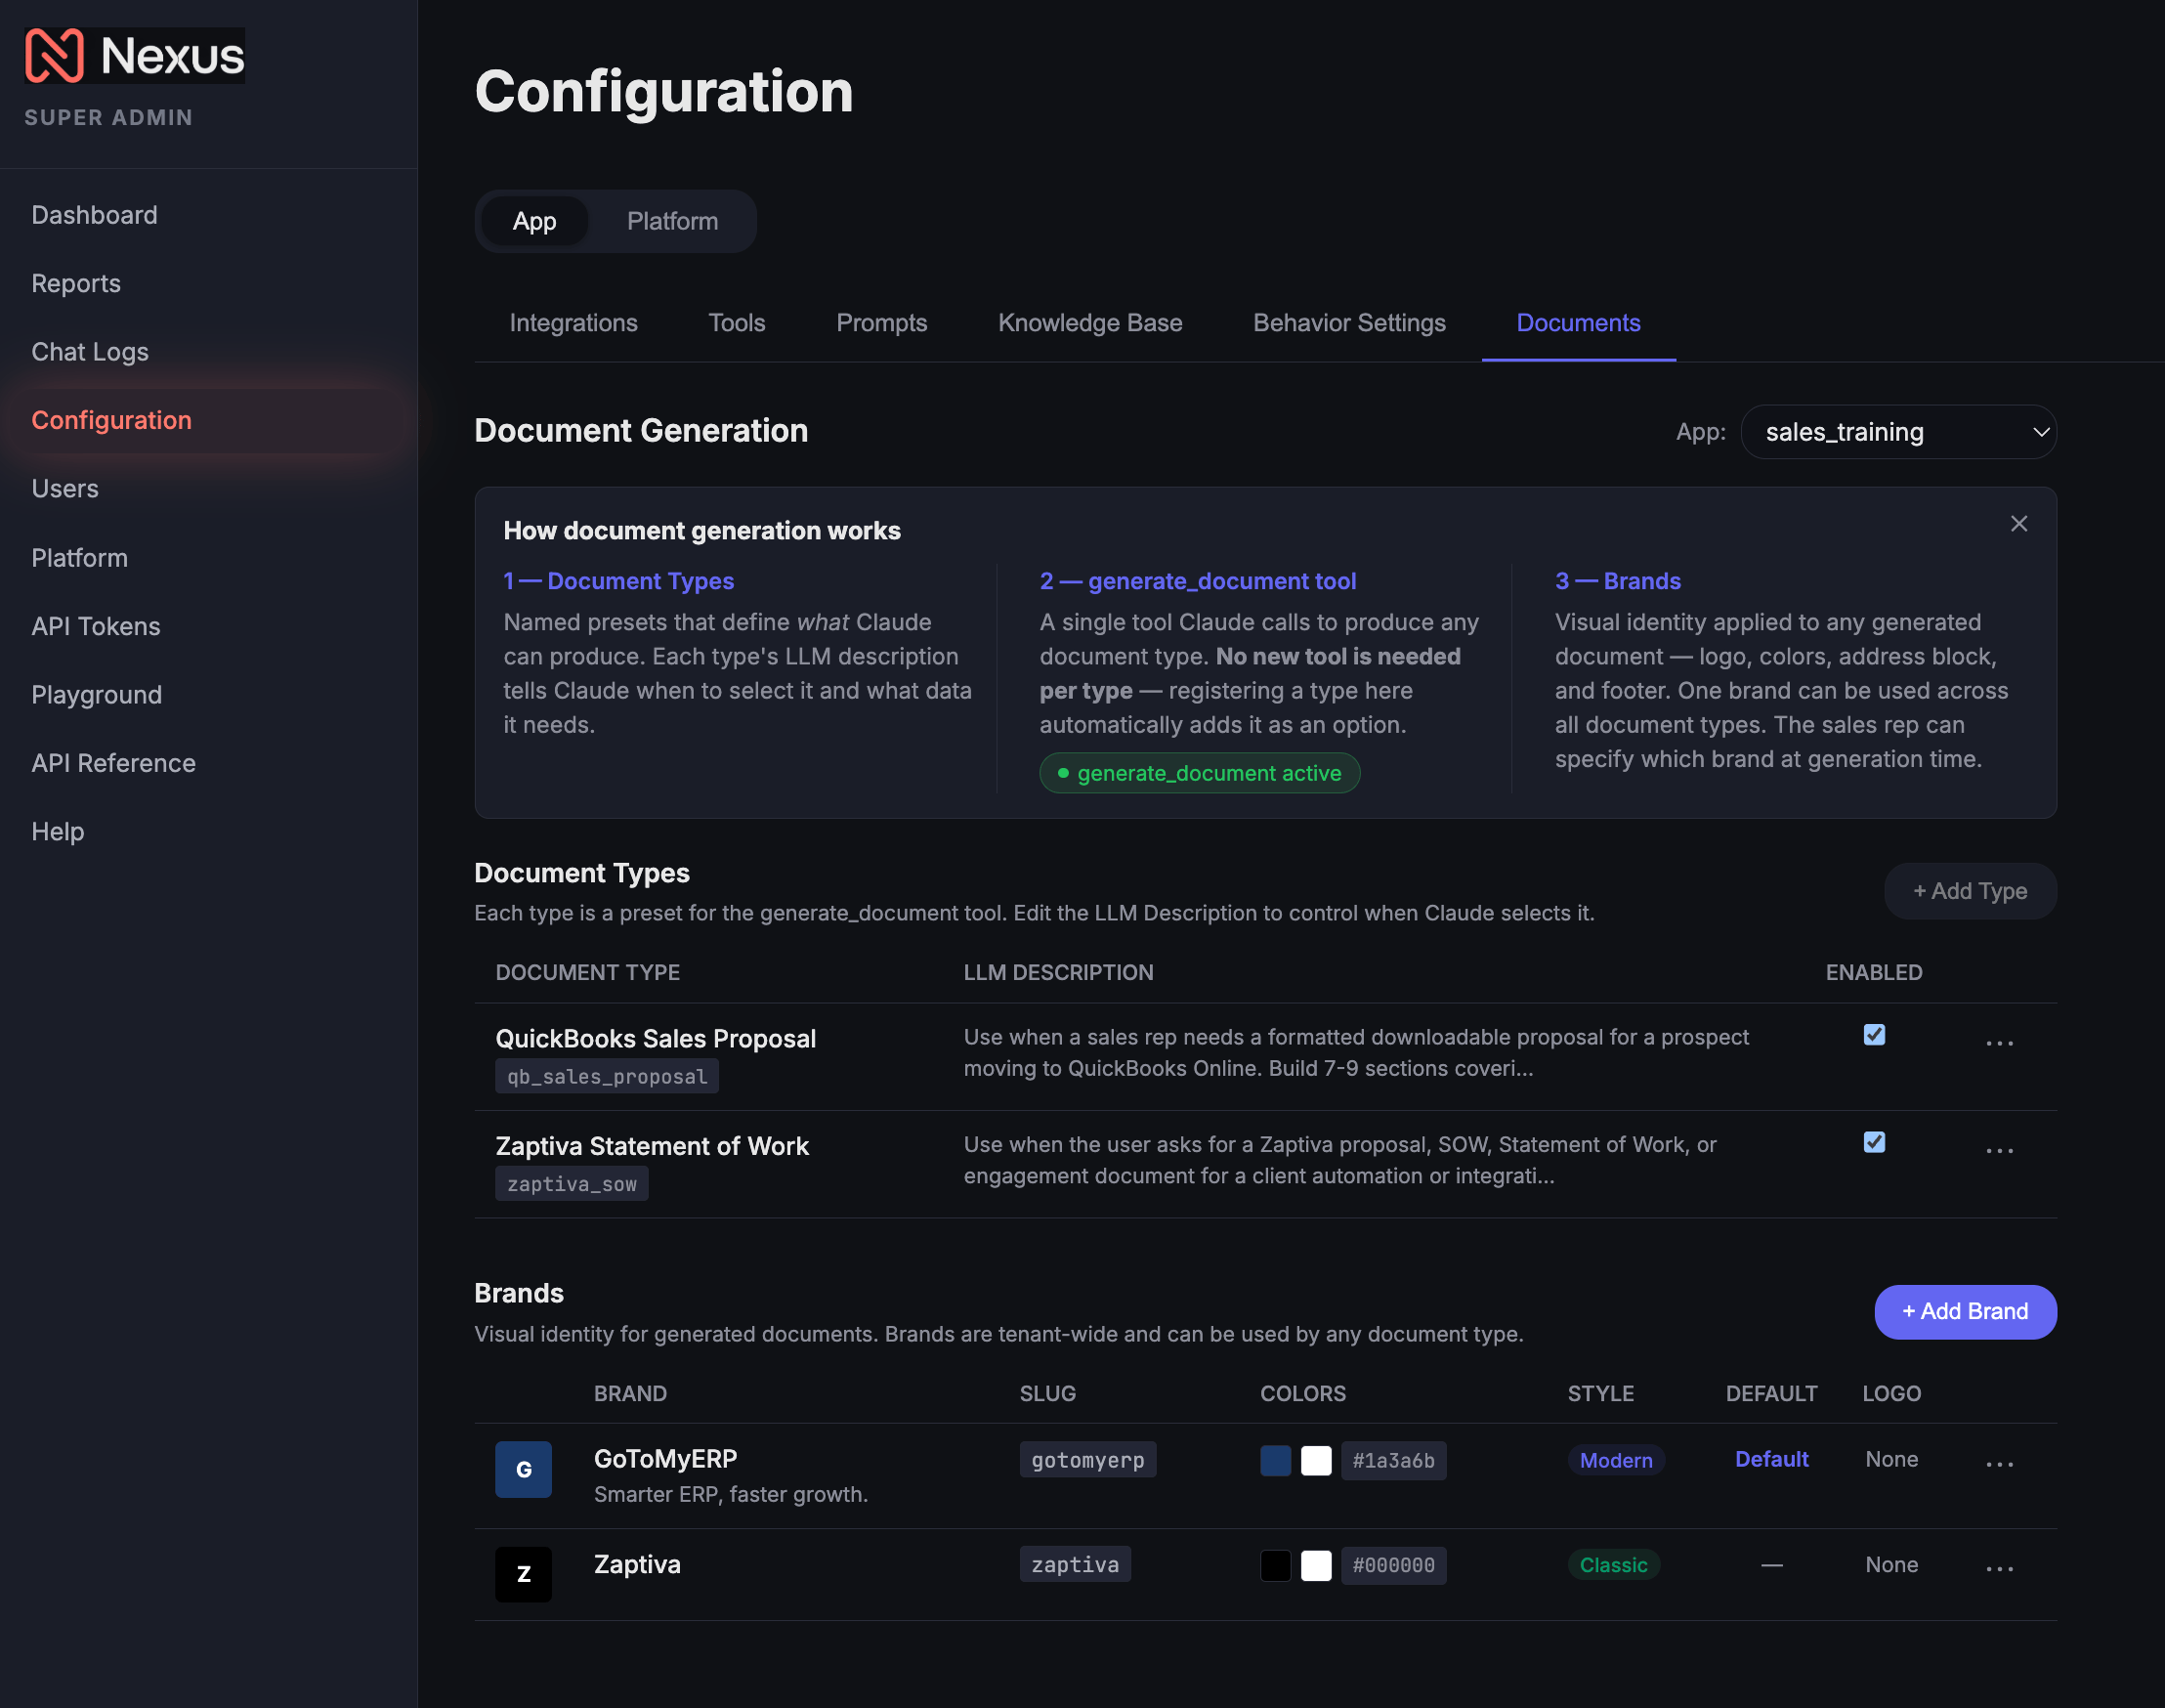Open the sales_training app dropdown
This screenshot has width=2165, height=1708.
(x=1898, y=432)
